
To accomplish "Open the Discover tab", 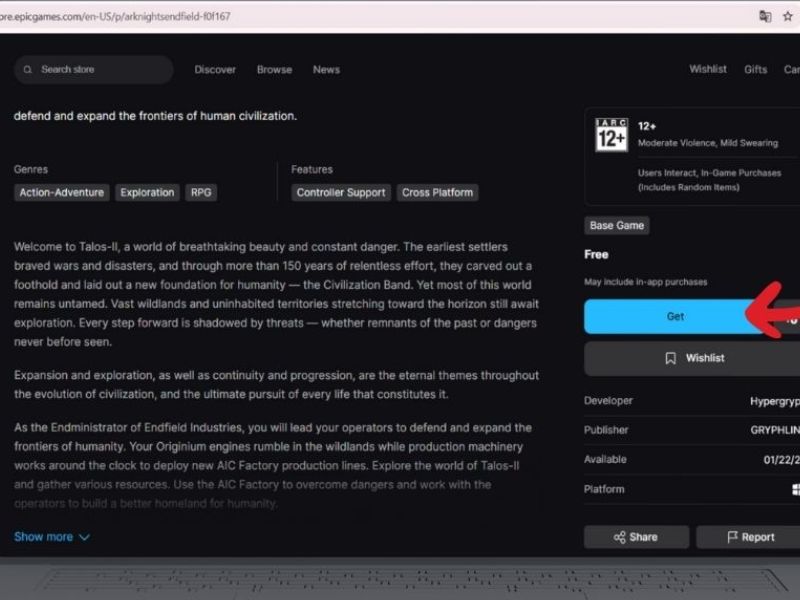I will pyautogui.click(x=215, y=70).
